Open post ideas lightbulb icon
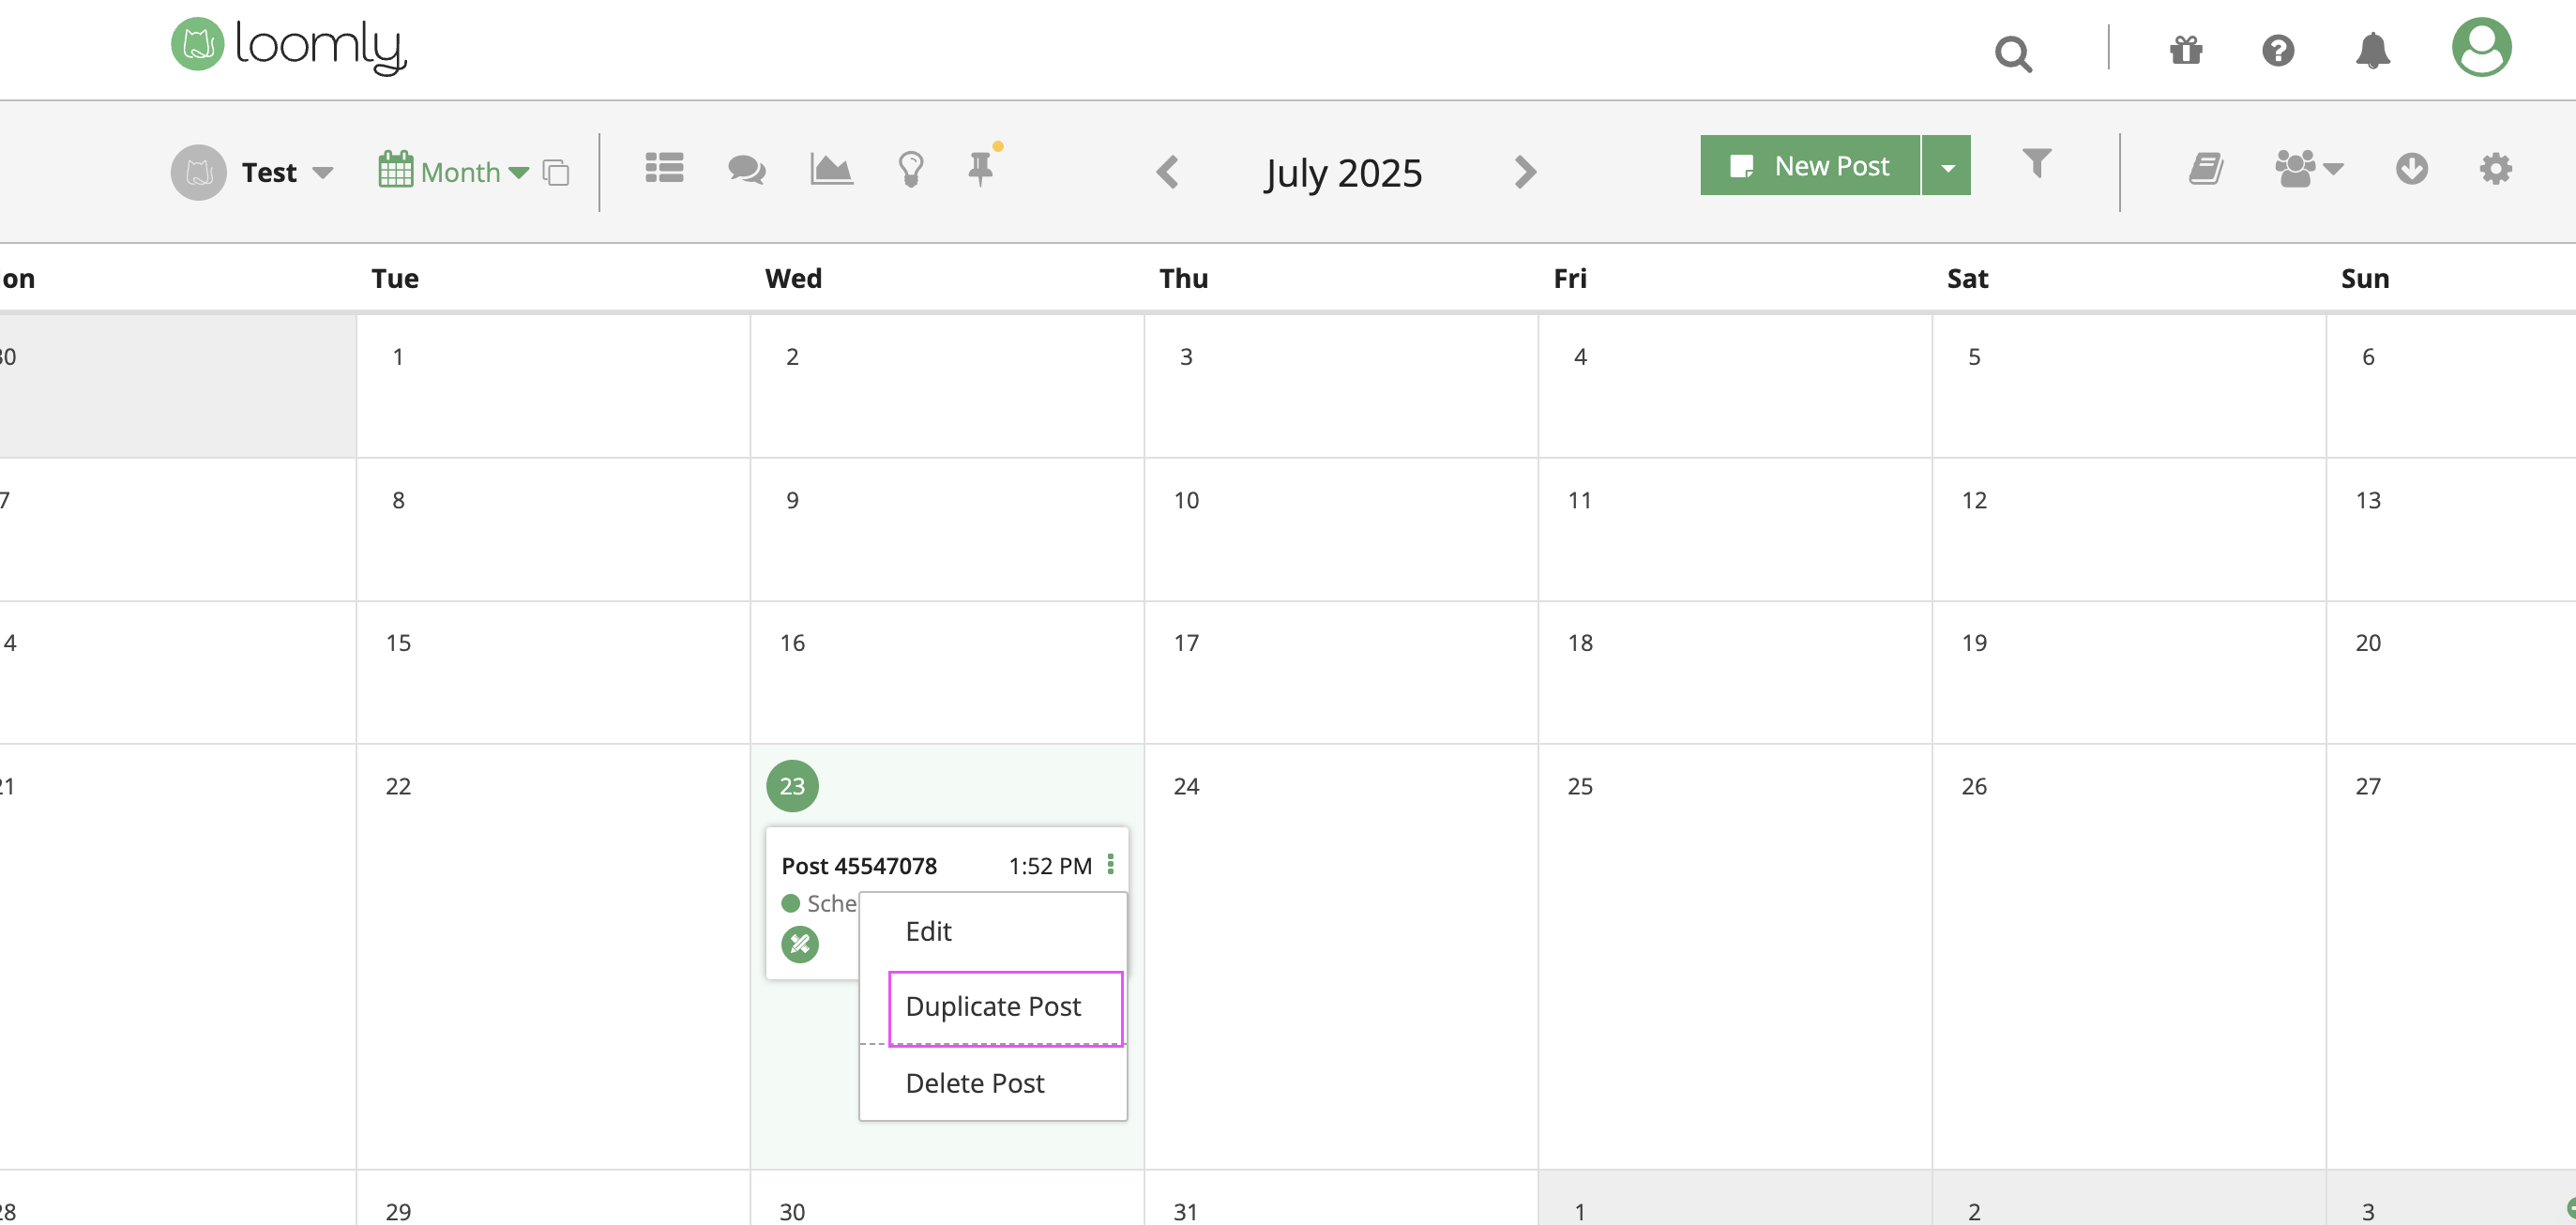This screenshot has width=2576, height=1225. click(x=910, y=169)
